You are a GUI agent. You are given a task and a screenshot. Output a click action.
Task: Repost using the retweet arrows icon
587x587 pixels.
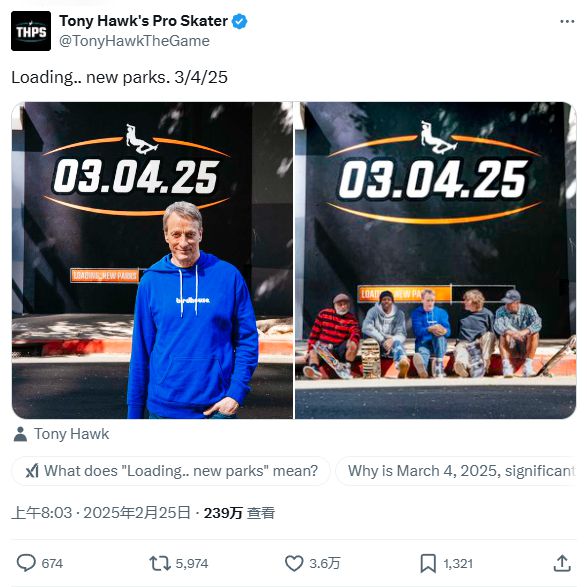(x=160, y=563)
